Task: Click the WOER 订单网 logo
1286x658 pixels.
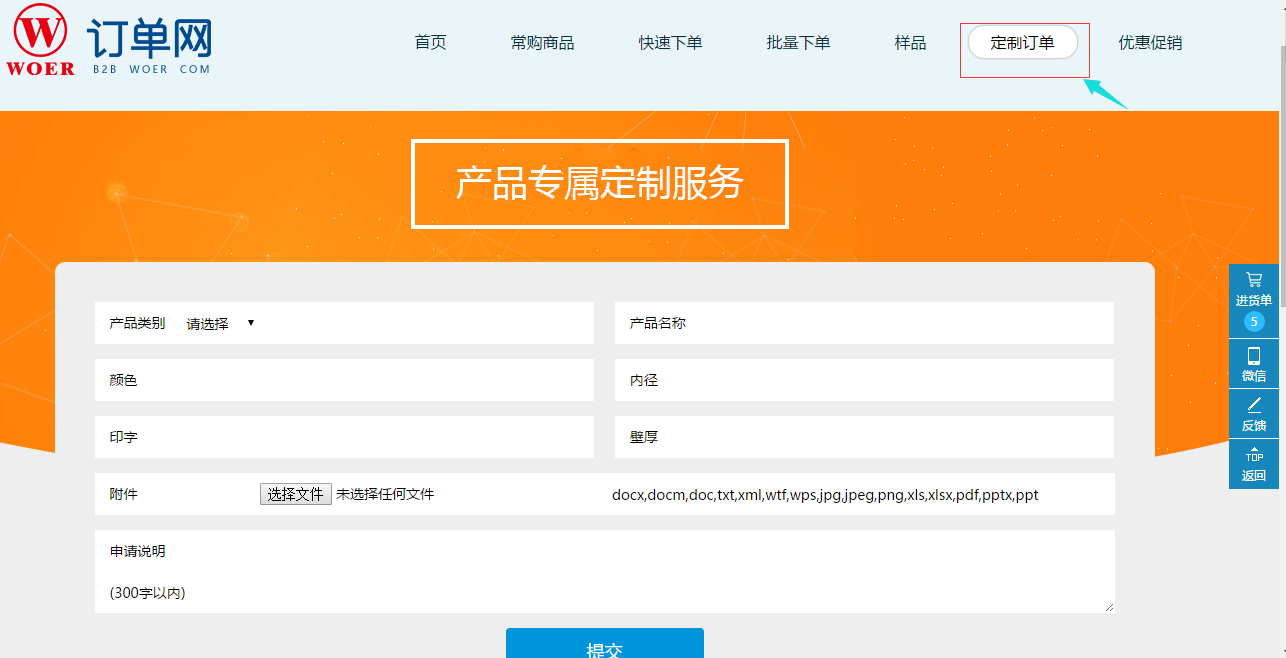Action: click(110, 42)
